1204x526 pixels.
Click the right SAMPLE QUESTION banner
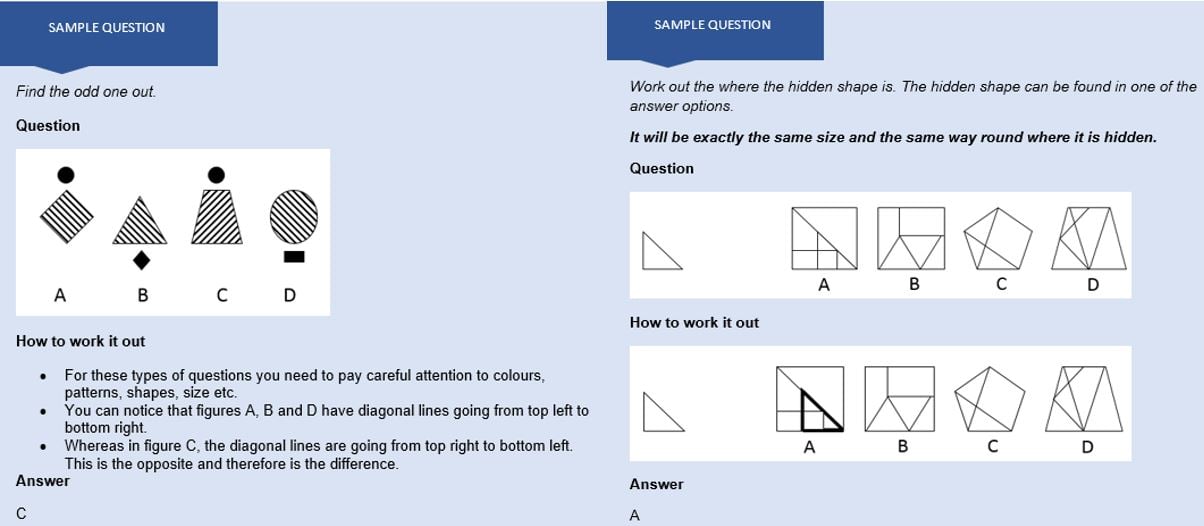(713, 25)
